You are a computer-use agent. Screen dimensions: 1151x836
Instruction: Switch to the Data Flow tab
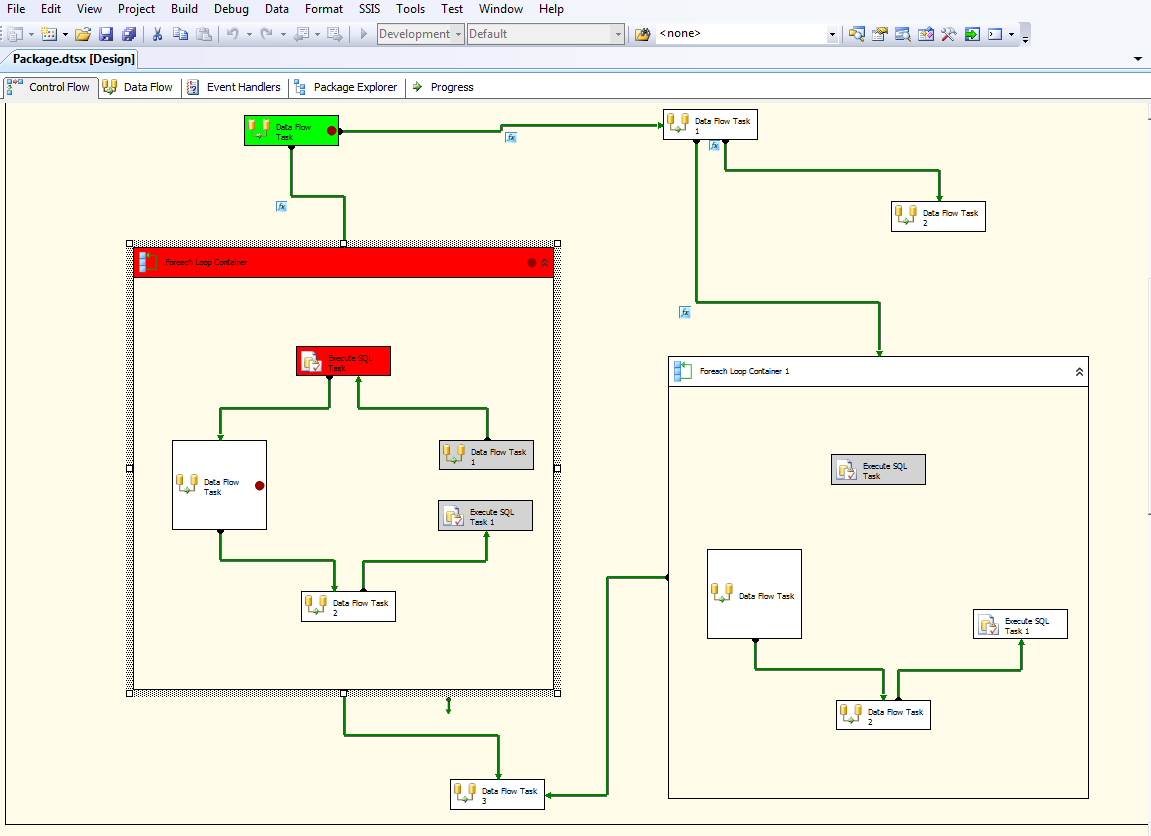138,87
